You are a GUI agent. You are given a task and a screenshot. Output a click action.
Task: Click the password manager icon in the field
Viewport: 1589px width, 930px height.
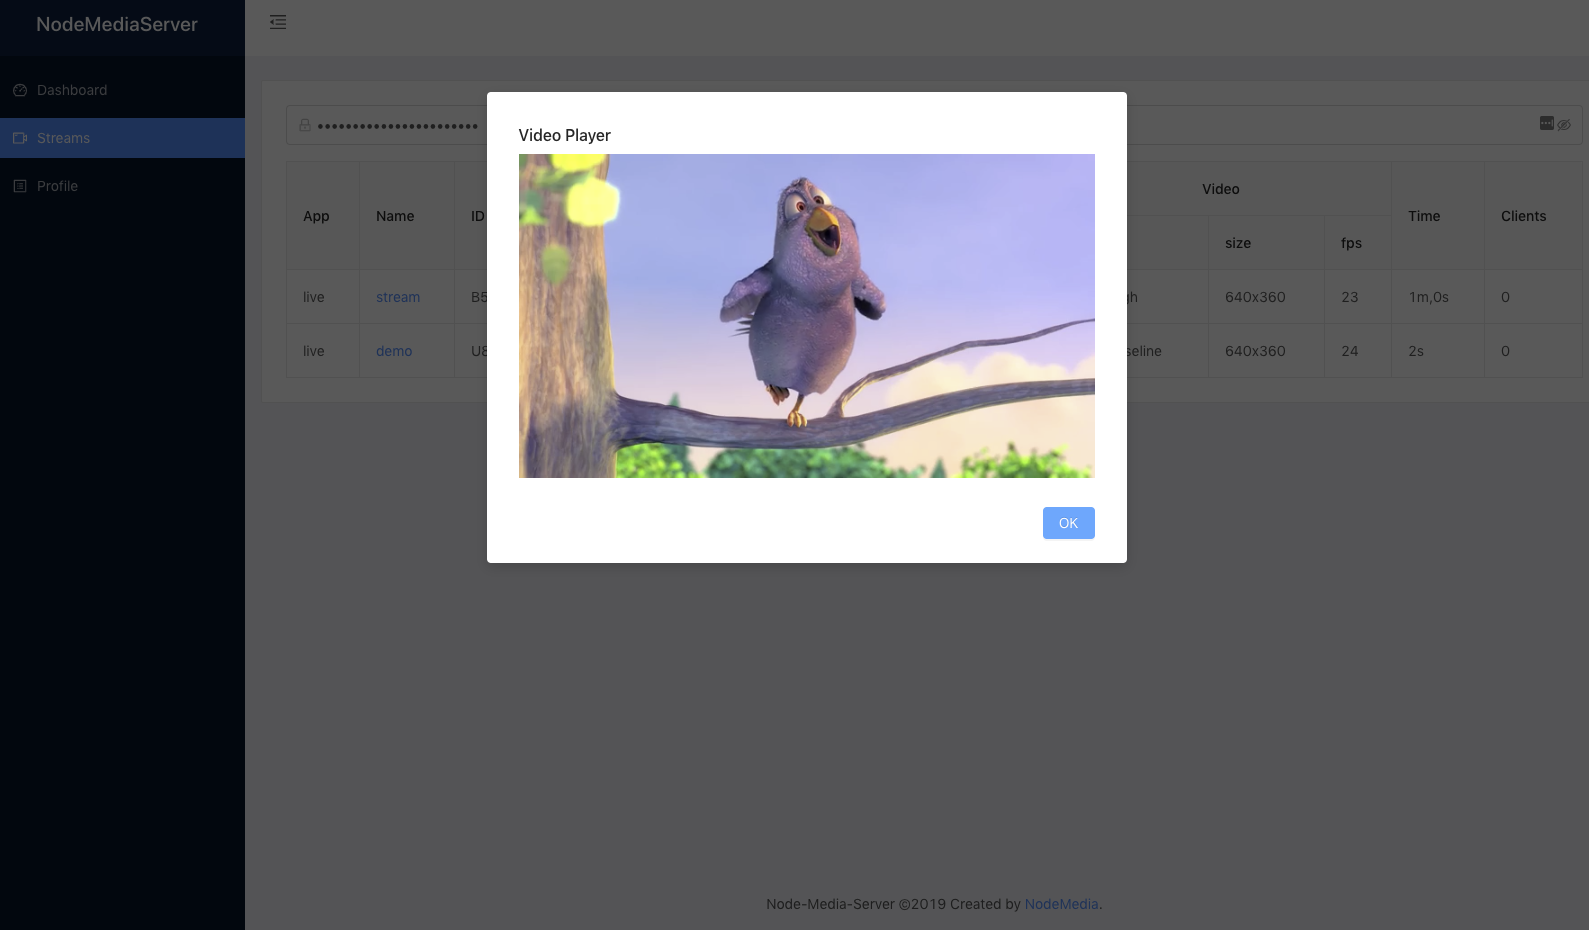tap(1547, 123)
